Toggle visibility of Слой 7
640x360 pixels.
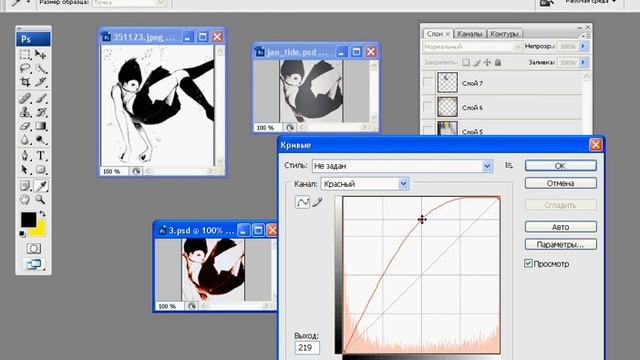point(427,83)
